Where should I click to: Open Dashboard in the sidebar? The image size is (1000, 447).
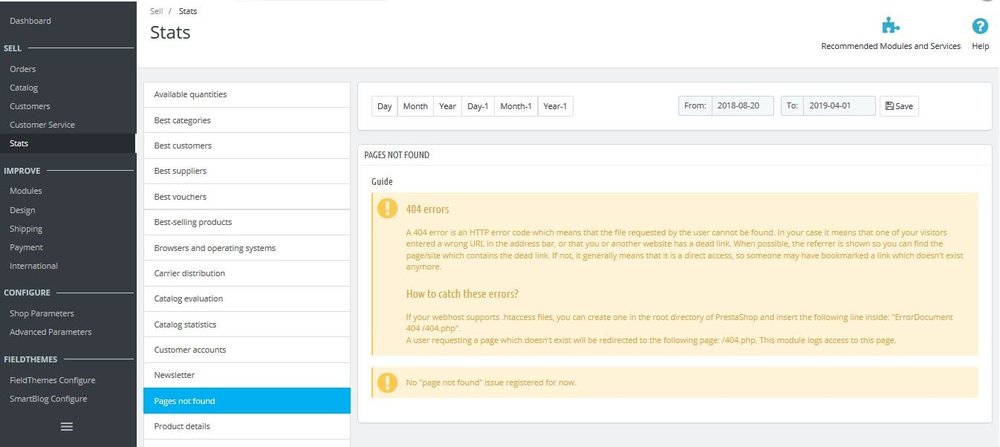tap(30, 21)
